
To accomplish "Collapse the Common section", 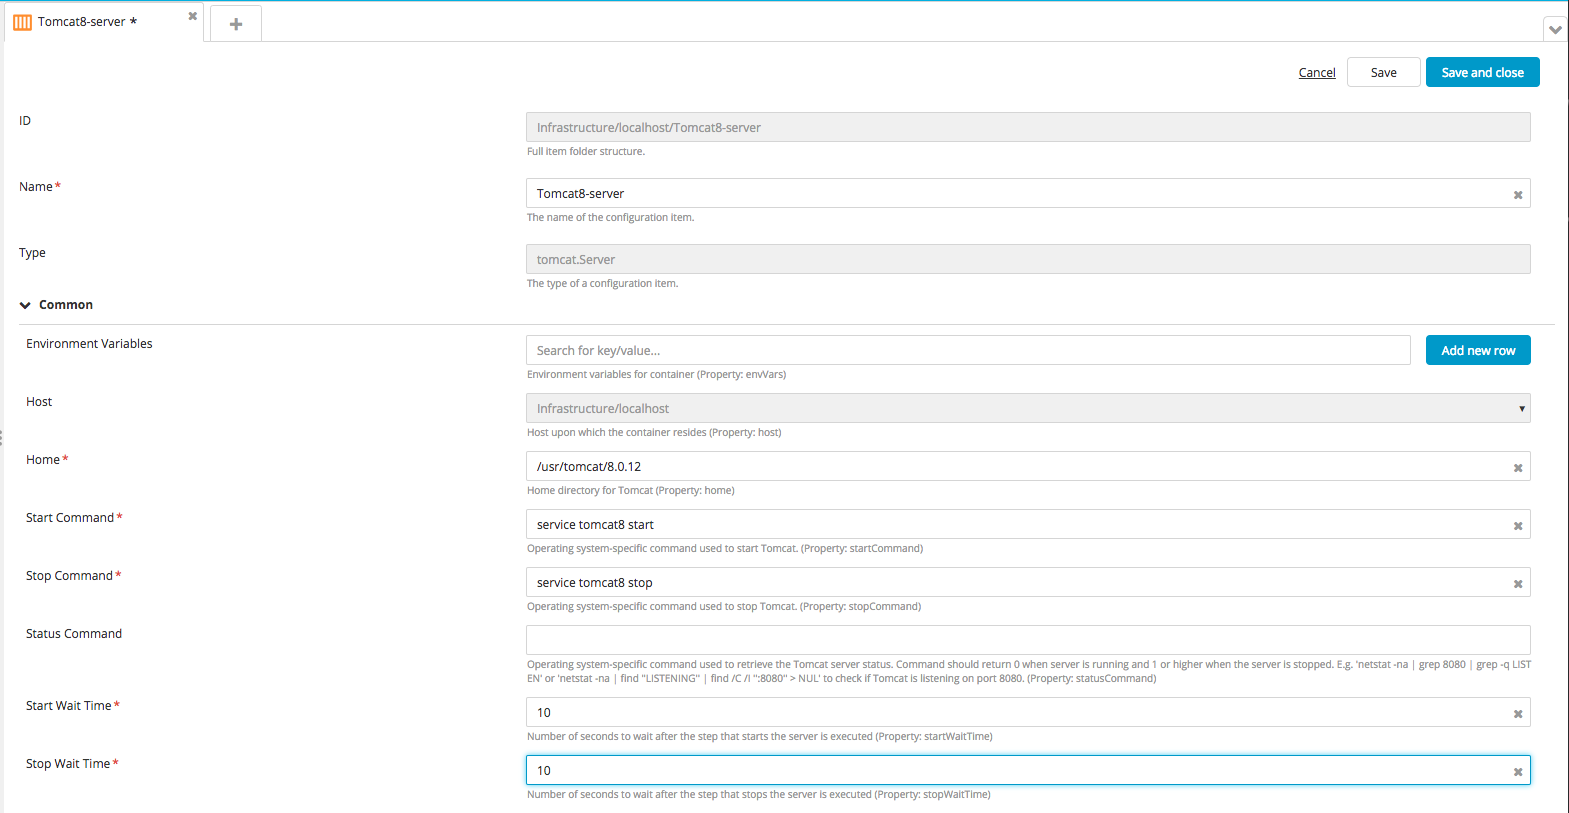I will [25, 305].
